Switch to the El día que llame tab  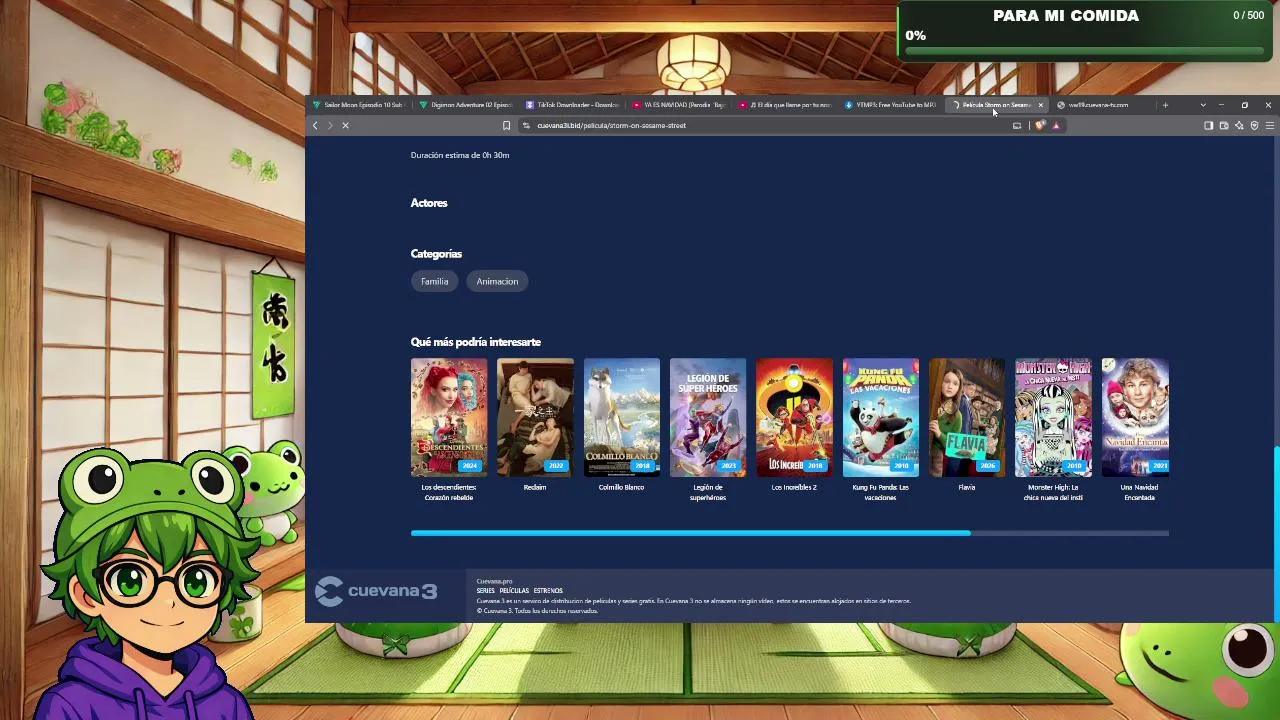pyautogui.click(x=786, y=105)
